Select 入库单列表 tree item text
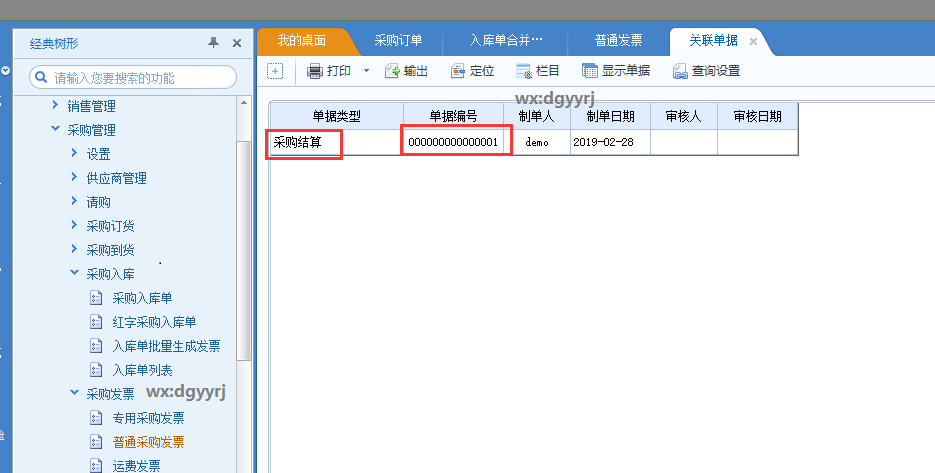This screenshot has height=473, width=935. pyautogui.click(x=143, y=370)
